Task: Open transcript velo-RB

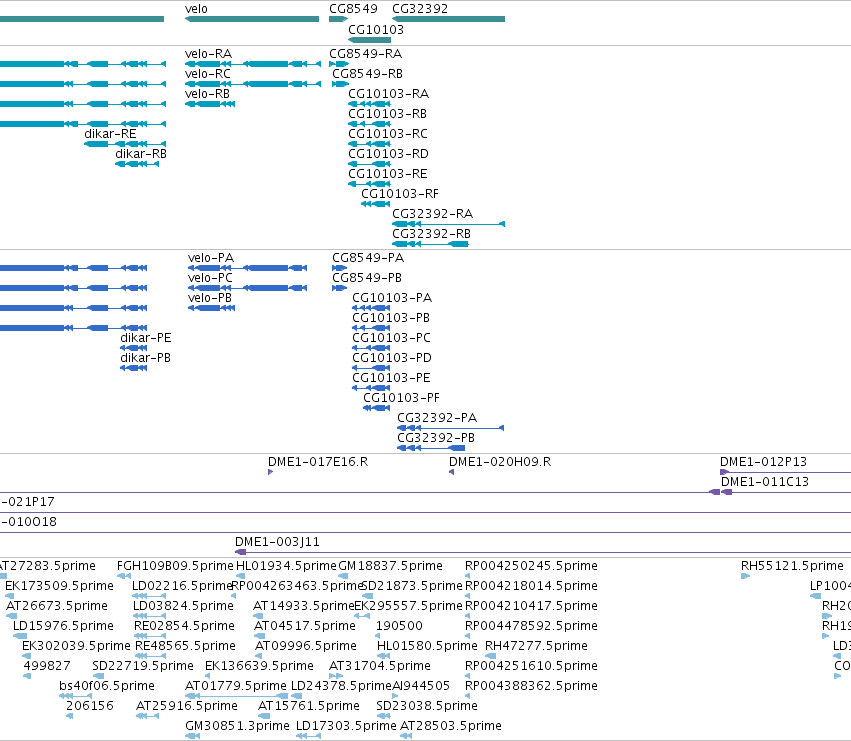Action: tap(207, 94)
